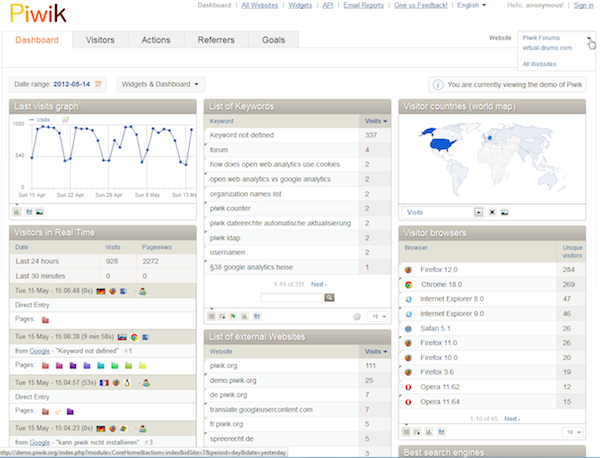The height and width of the screenshot is (458, 600).
Task: Switch Visitor browsers to simple table view
Action: [406, 432]
